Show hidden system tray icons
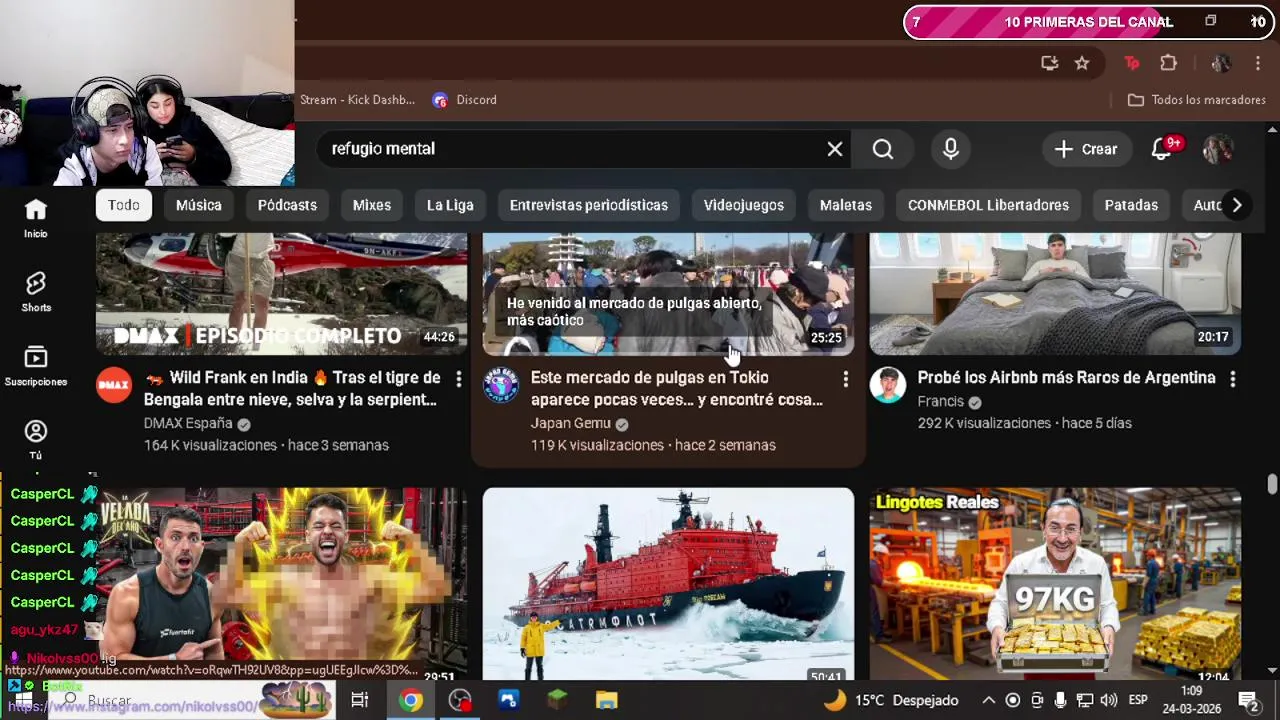This screenshot has height=720, width=1280. pos(988,701)
